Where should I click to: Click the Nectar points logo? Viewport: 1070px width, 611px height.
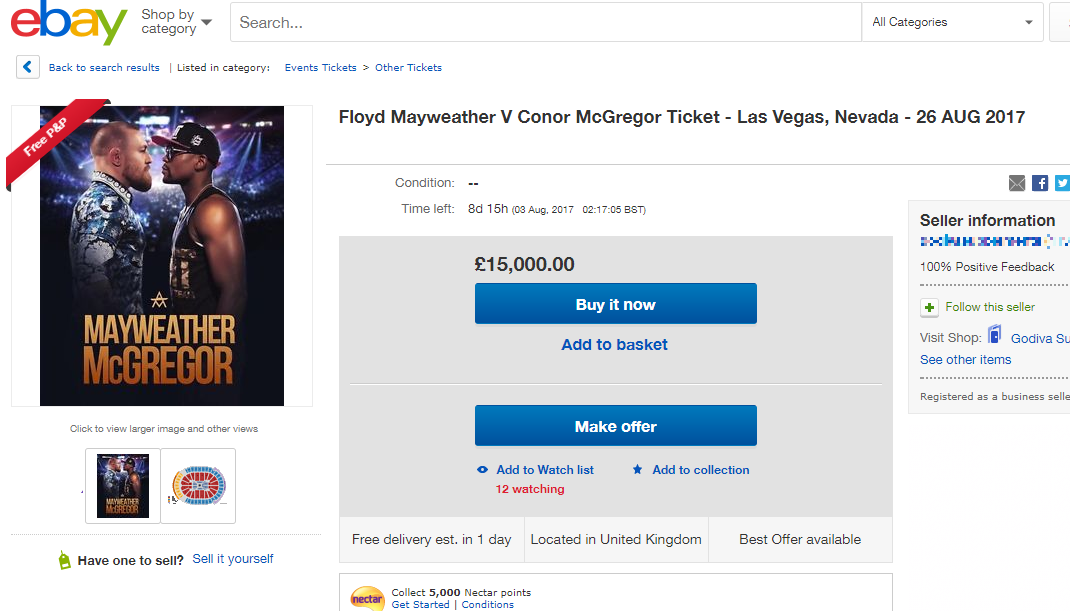(367, 598)
